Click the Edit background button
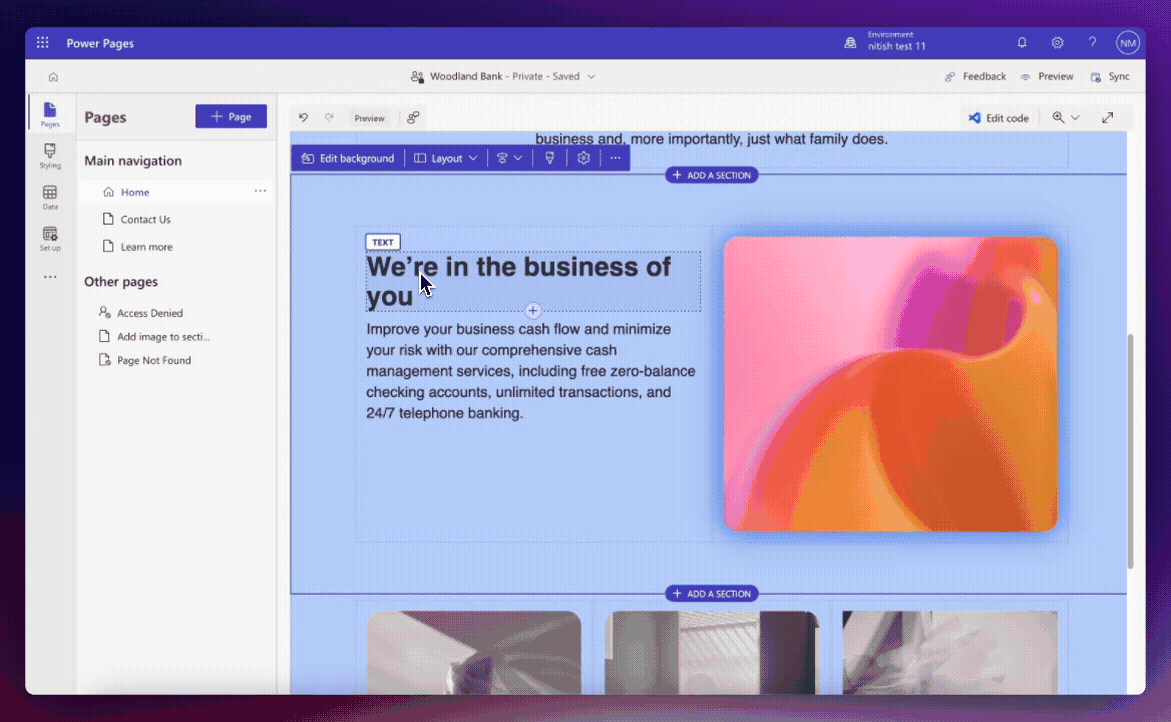This screenshot has width=1171, height=722. click(x=347, y=157)
